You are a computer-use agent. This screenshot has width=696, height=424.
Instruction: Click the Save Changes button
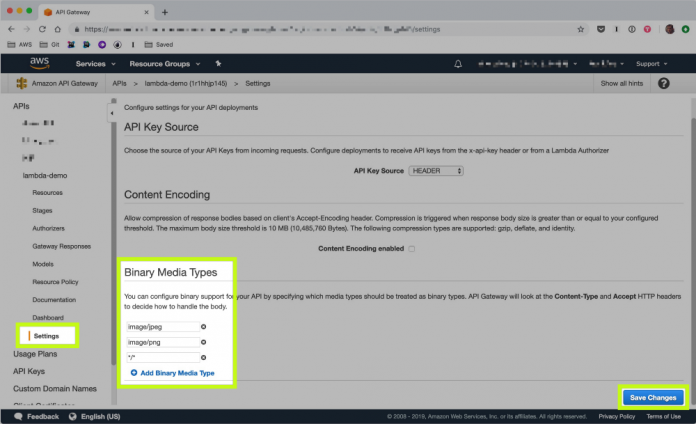click(652, 397)
